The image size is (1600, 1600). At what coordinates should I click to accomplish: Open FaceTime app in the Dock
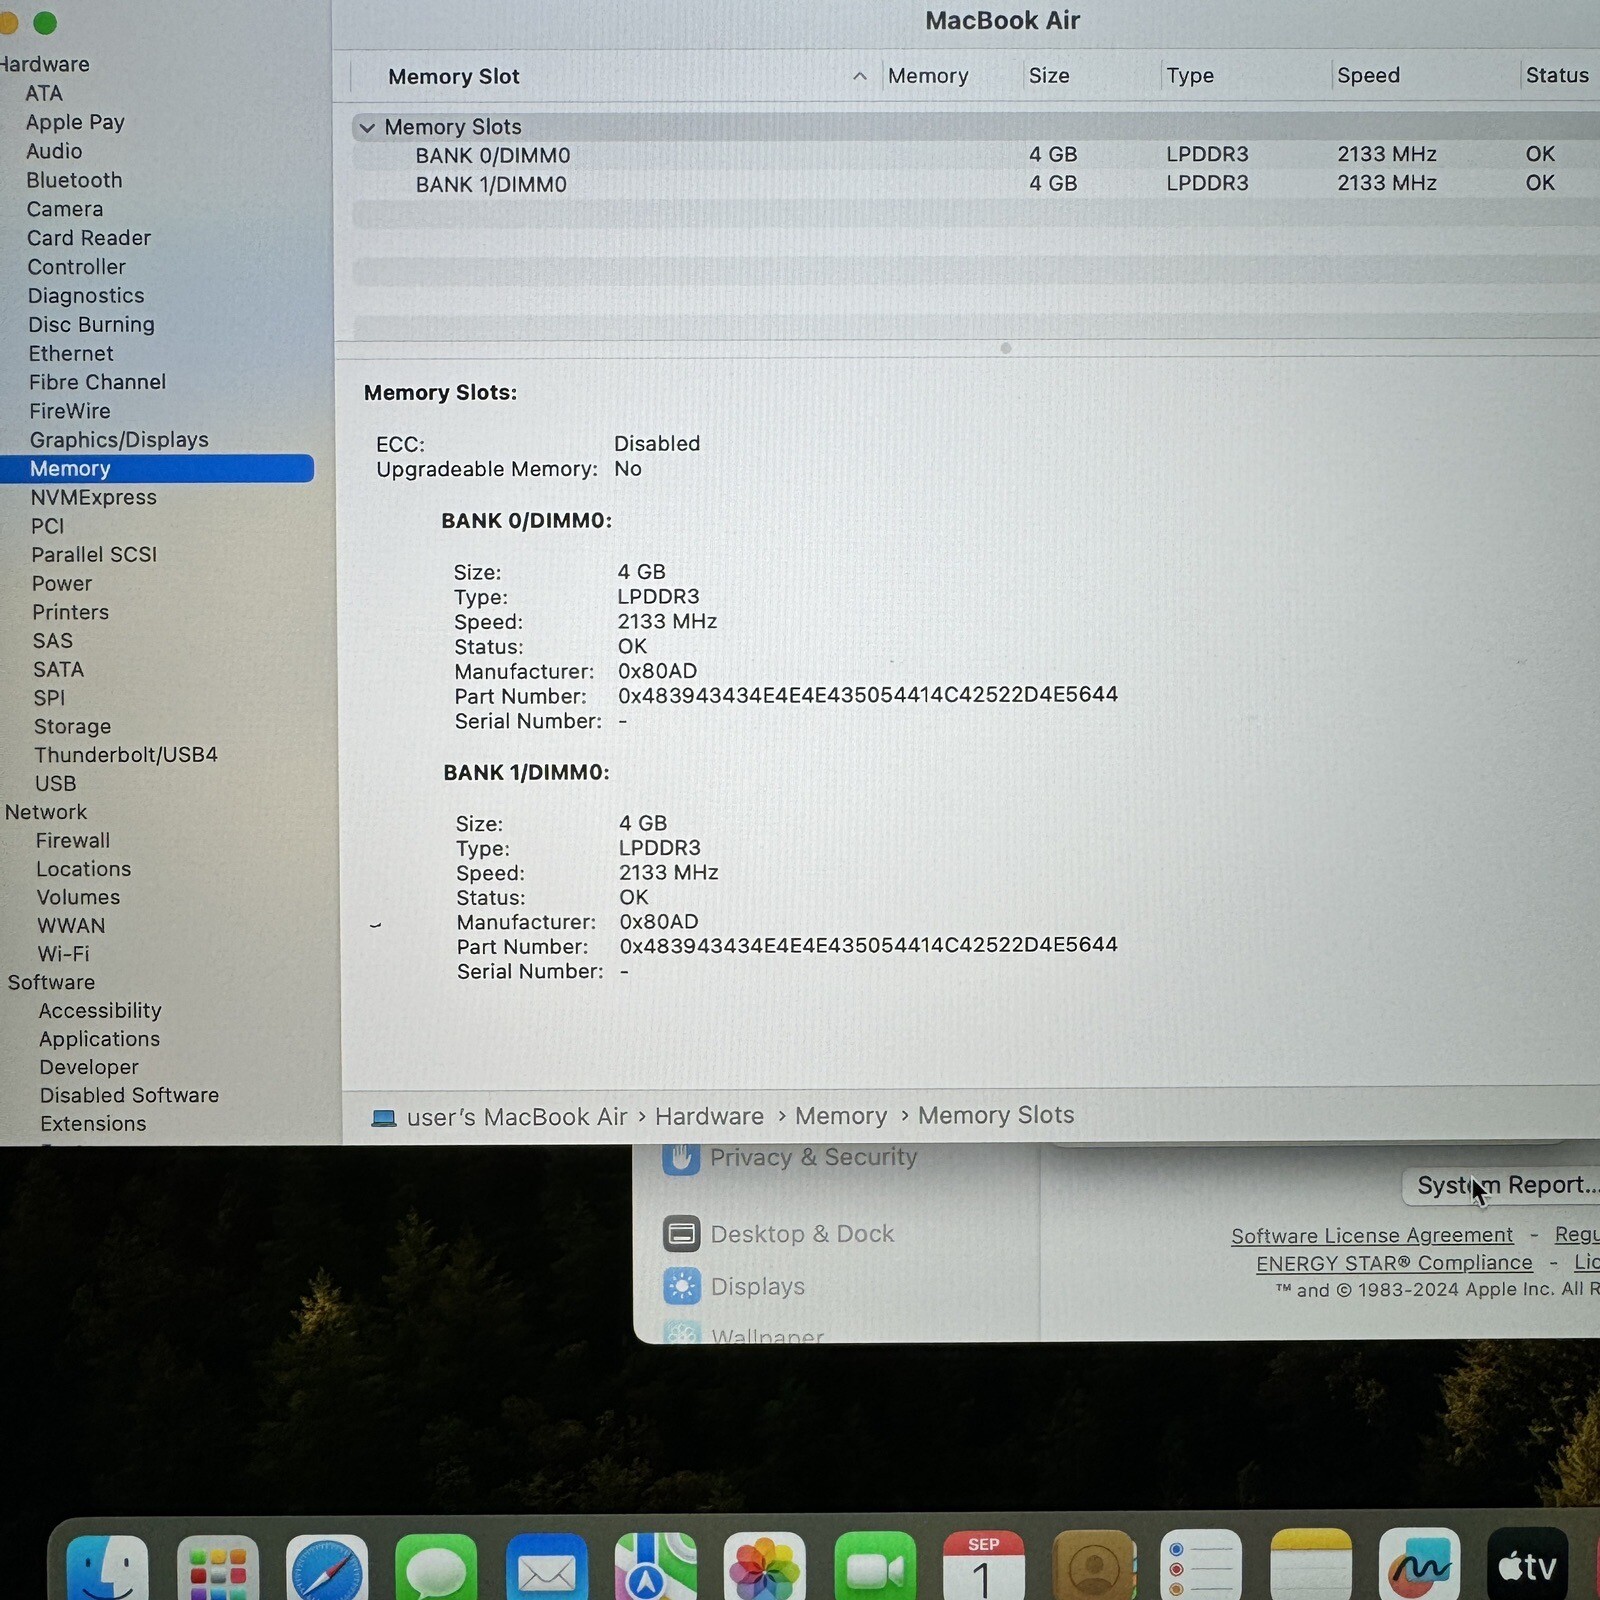point(875,1567)
